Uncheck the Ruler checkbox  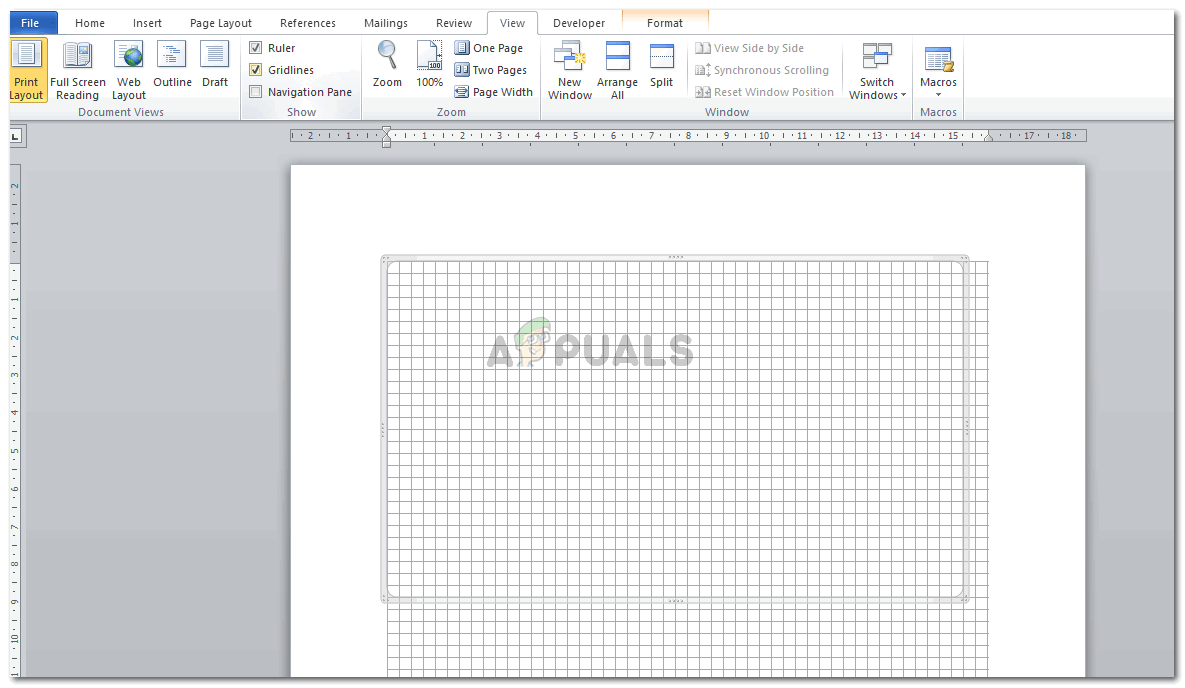(256, 48)
